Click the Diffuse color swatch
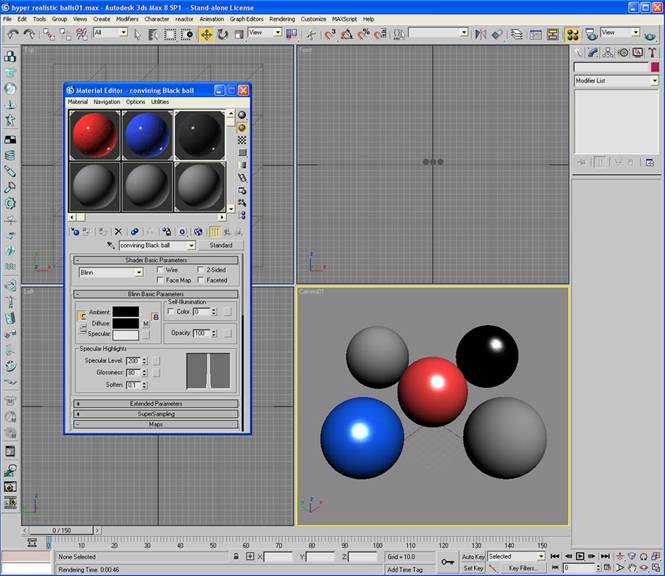 pos(126,323)
